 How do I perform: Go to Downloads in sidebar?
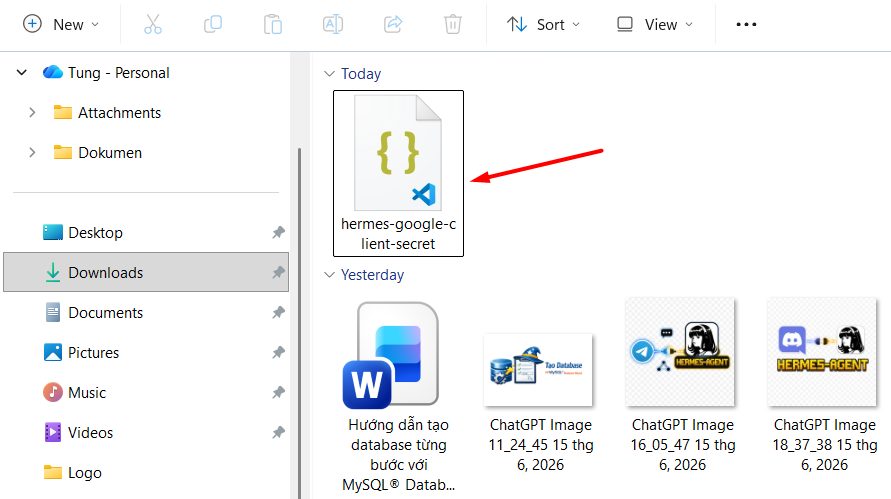146,272
